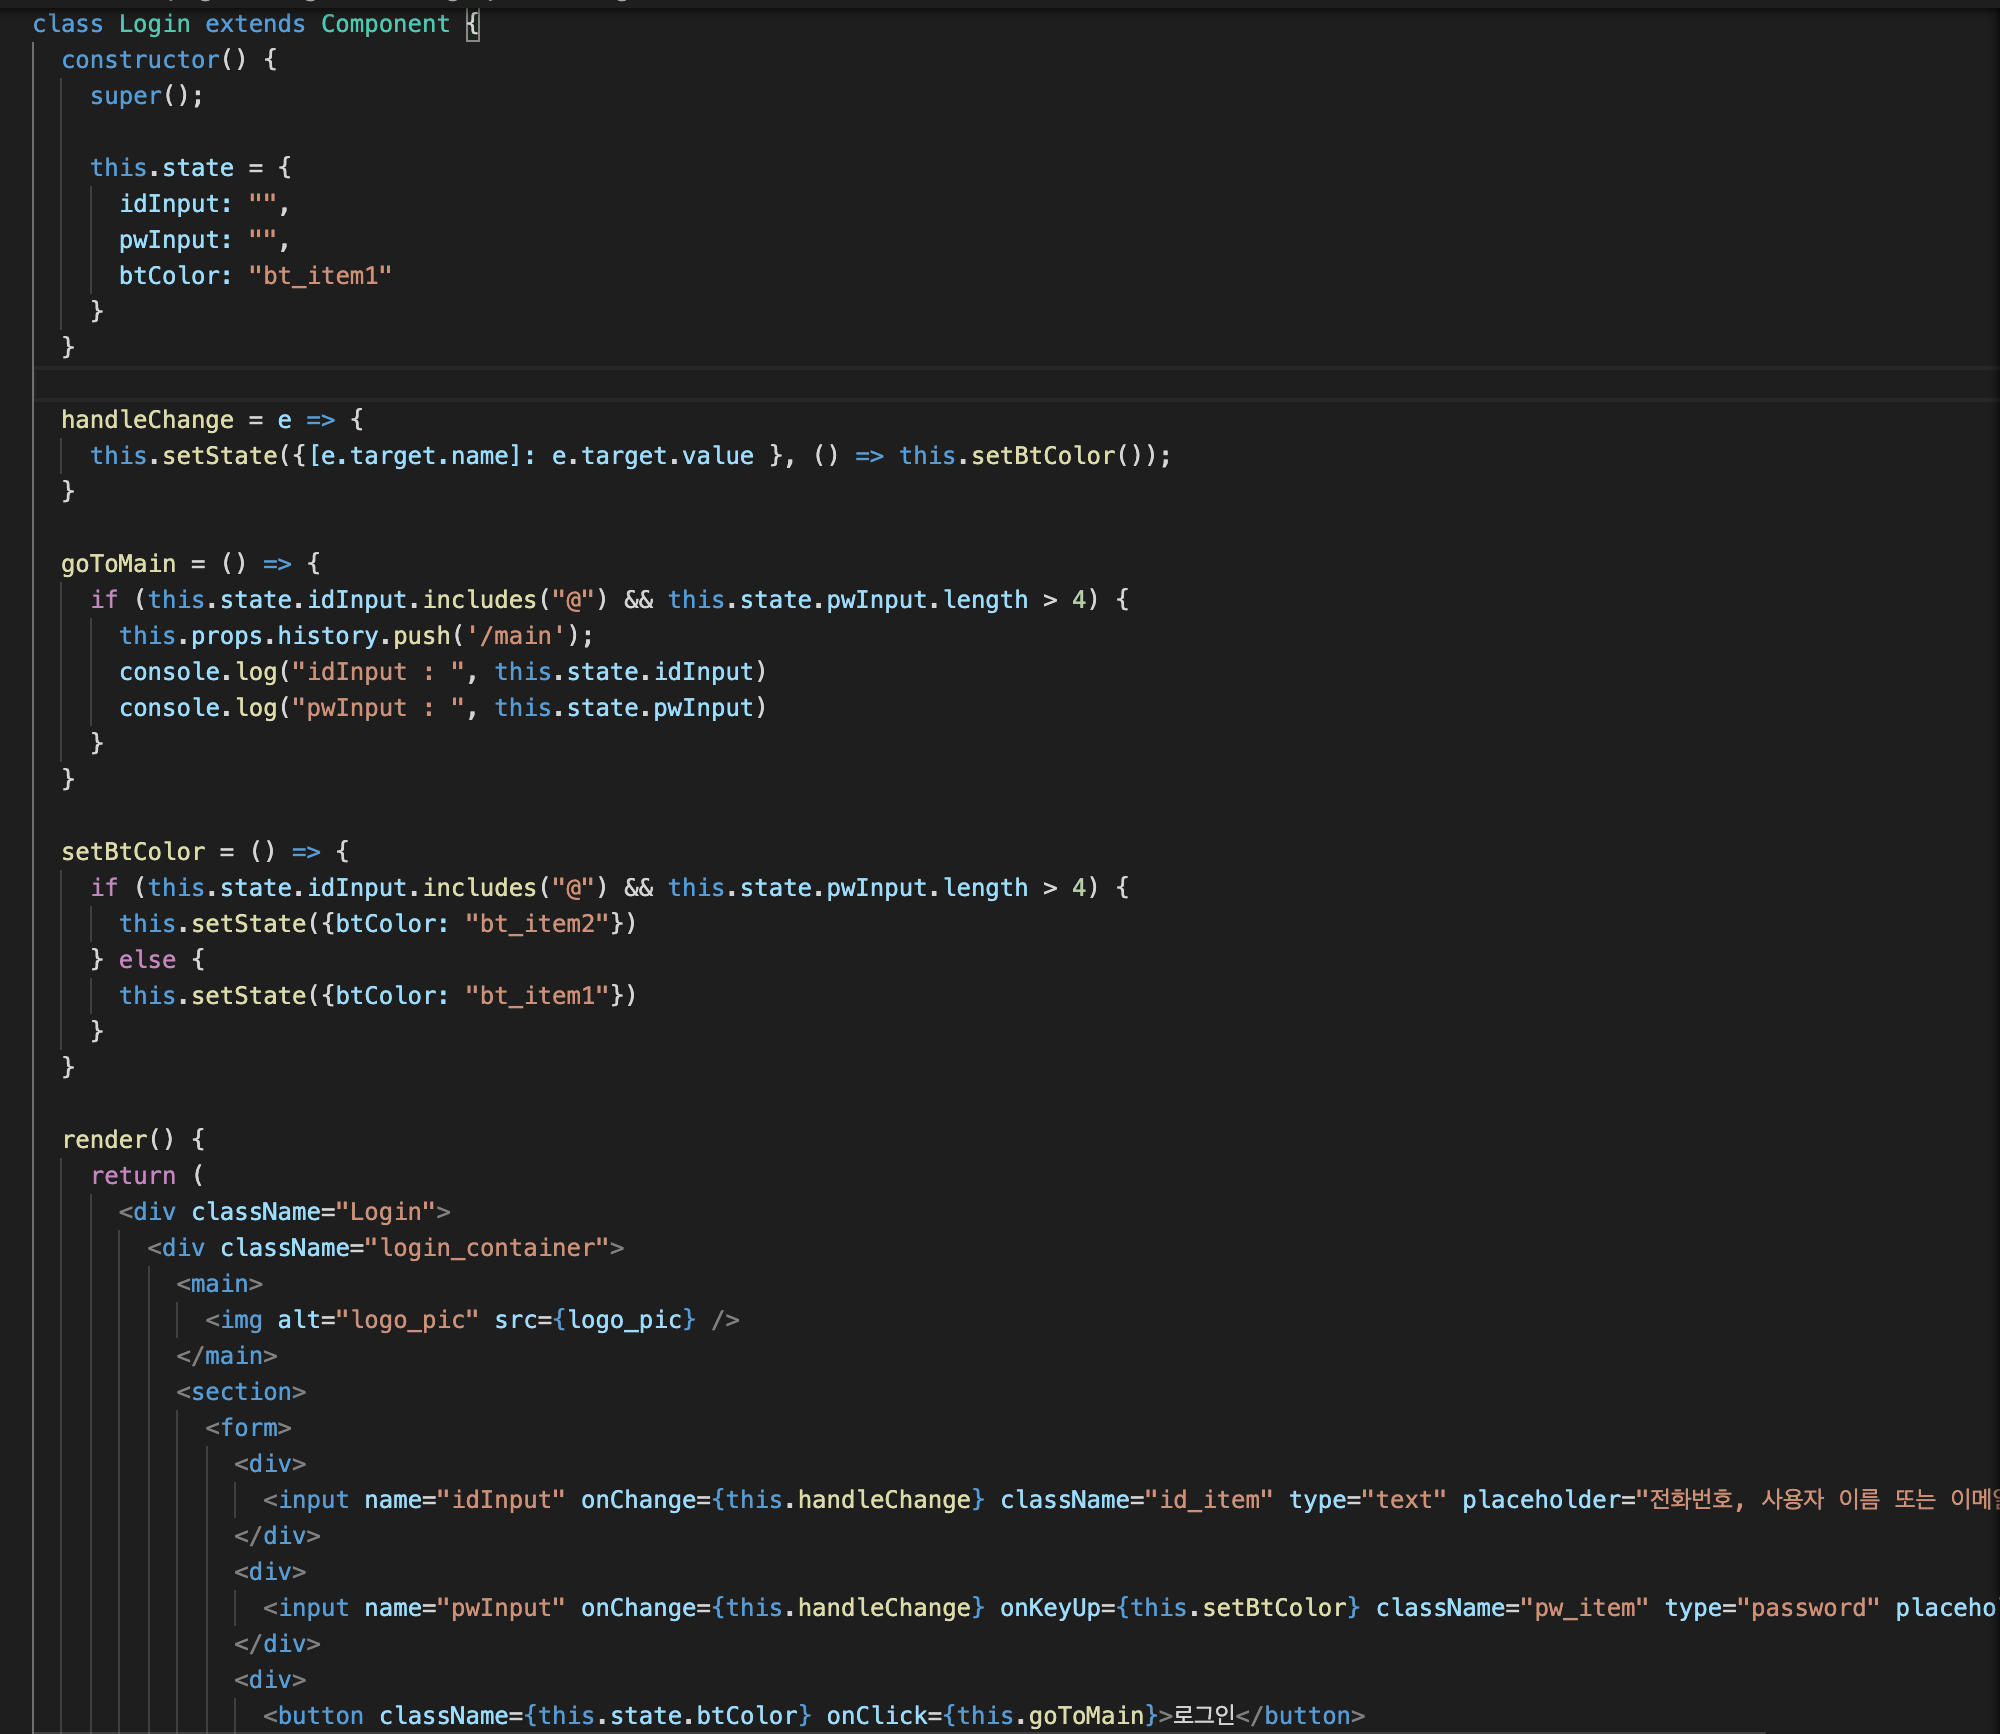Click the '<form>' tag

click(248, 1428)
